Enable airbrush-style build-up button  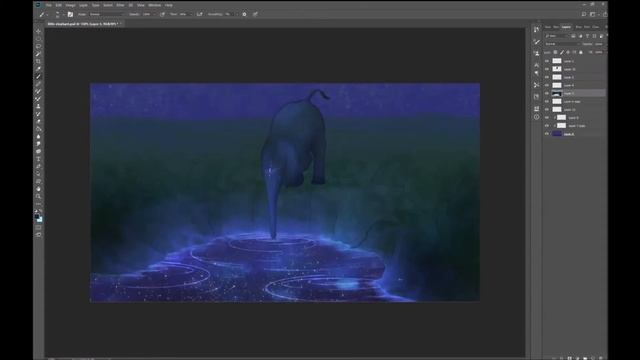point(200,14)
